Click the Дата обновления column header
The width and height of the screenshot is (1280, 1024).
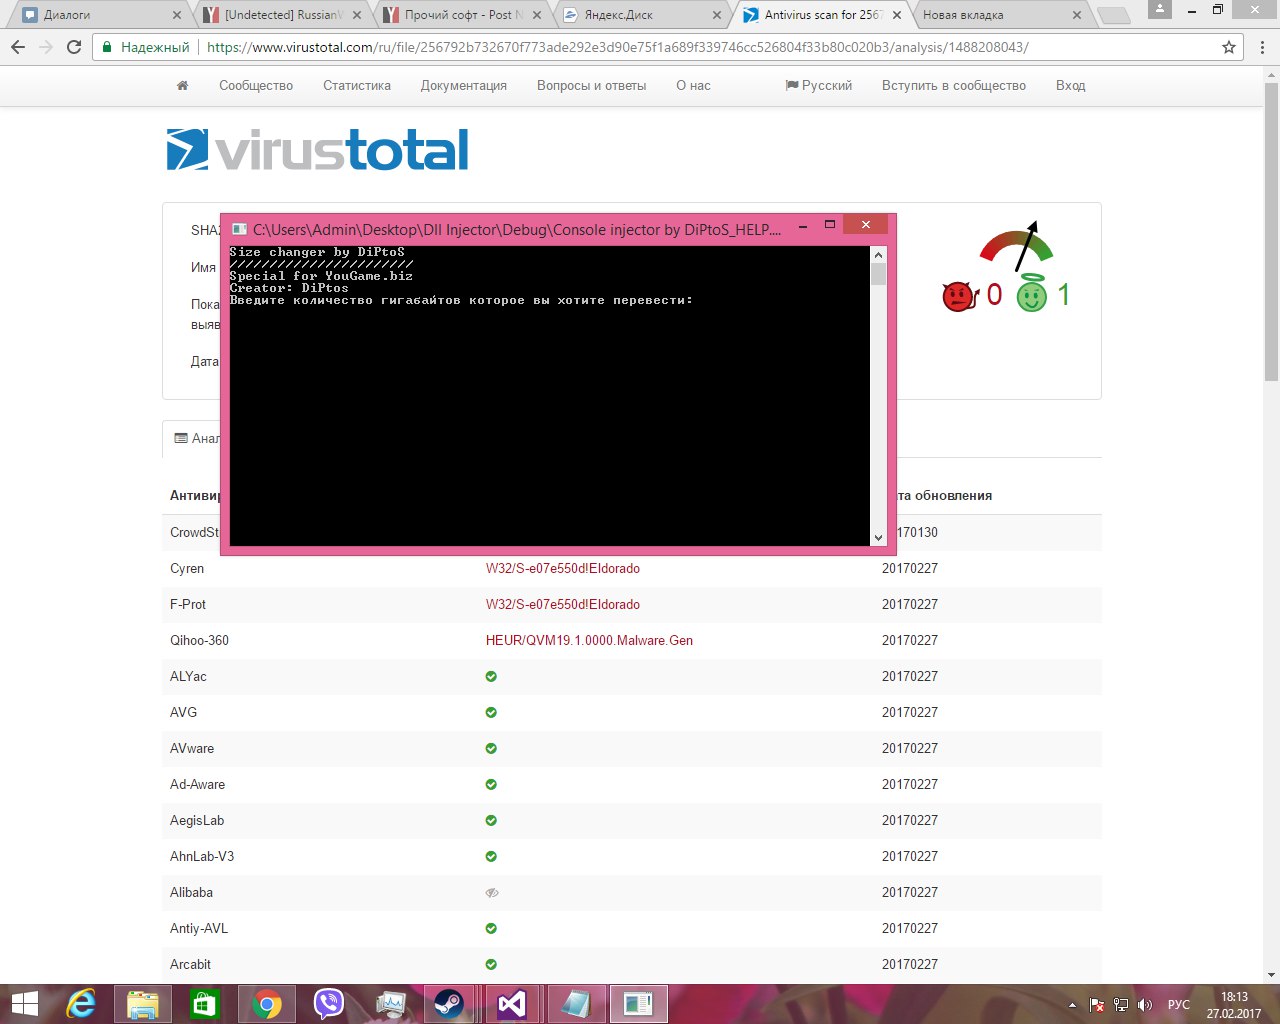(x=944, y=496)
